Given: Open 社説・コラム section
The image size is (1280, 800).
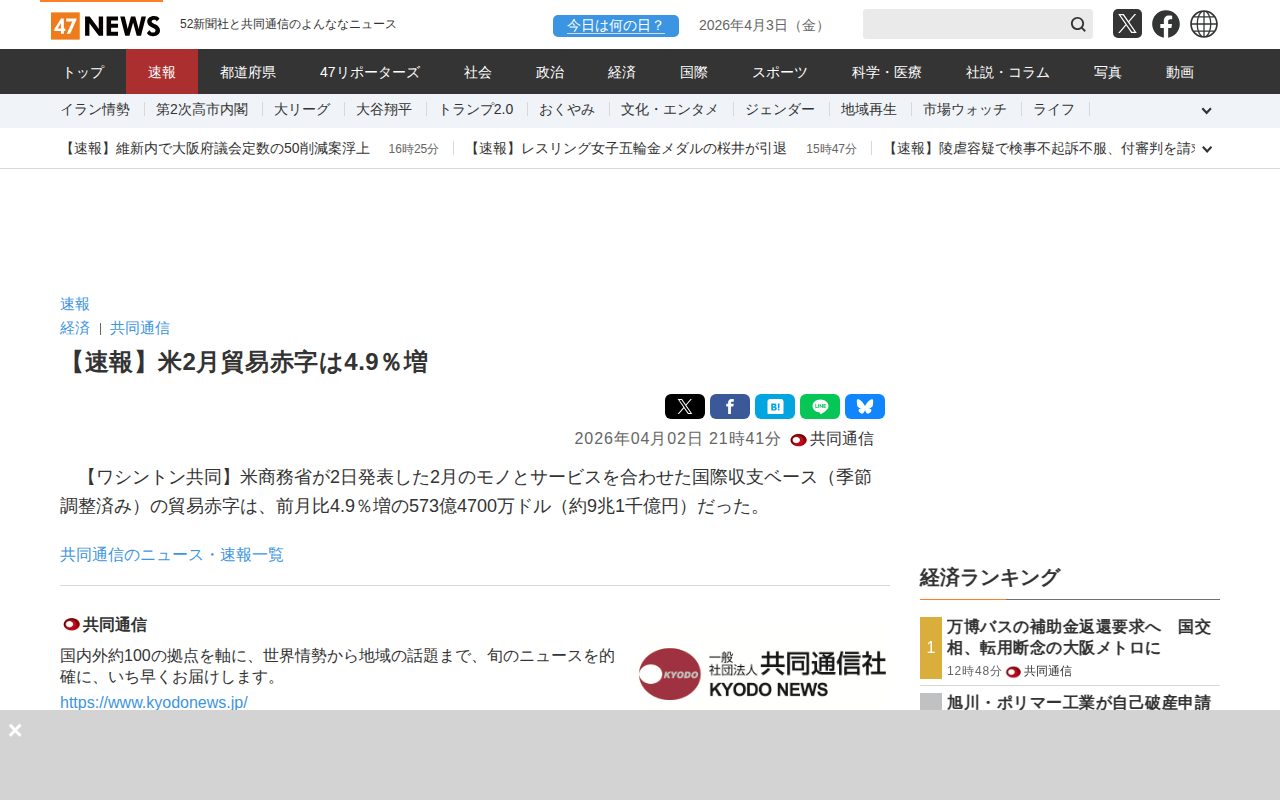Looking at the screenshot, I should (x=1008, y=72).
